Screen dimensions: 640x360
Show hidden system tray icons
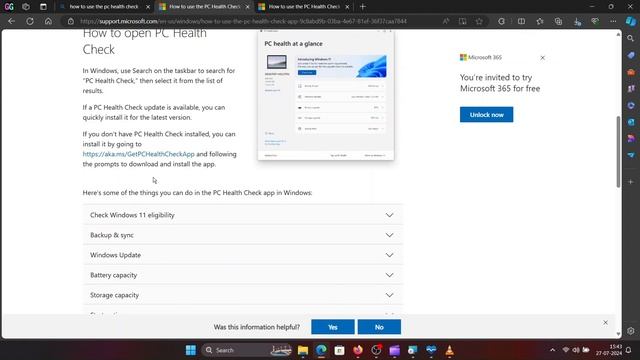[x=552, y=350]
